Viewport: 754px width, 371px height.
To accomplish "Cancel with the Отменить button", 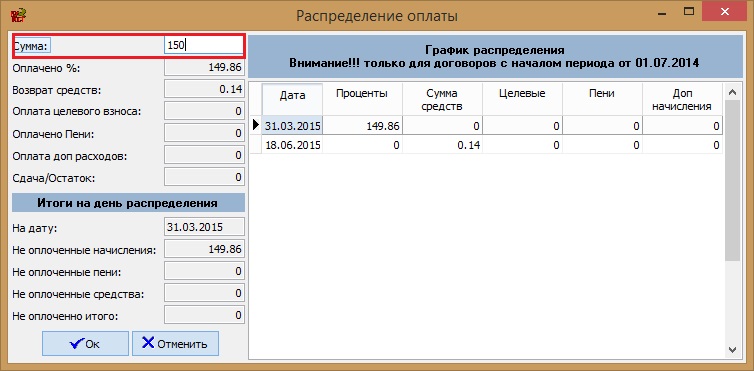I will pyautogui.click(x=175, y=344).
